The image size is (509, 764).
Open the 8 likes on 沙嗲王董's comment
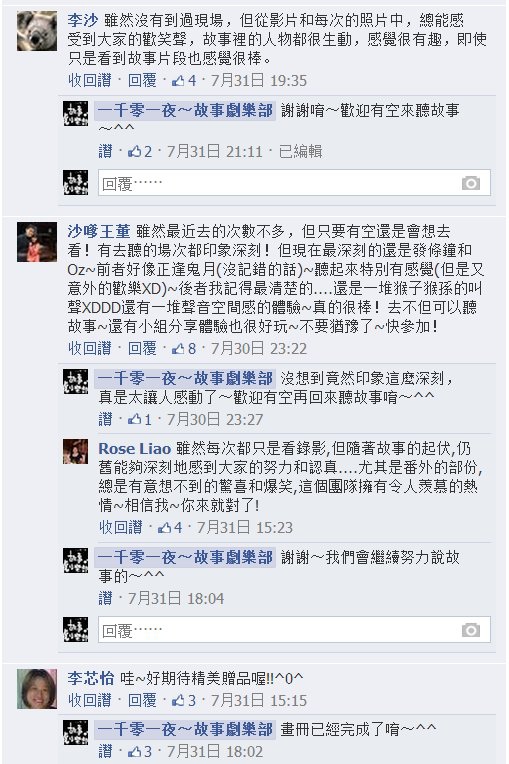(x=185, y=348)
